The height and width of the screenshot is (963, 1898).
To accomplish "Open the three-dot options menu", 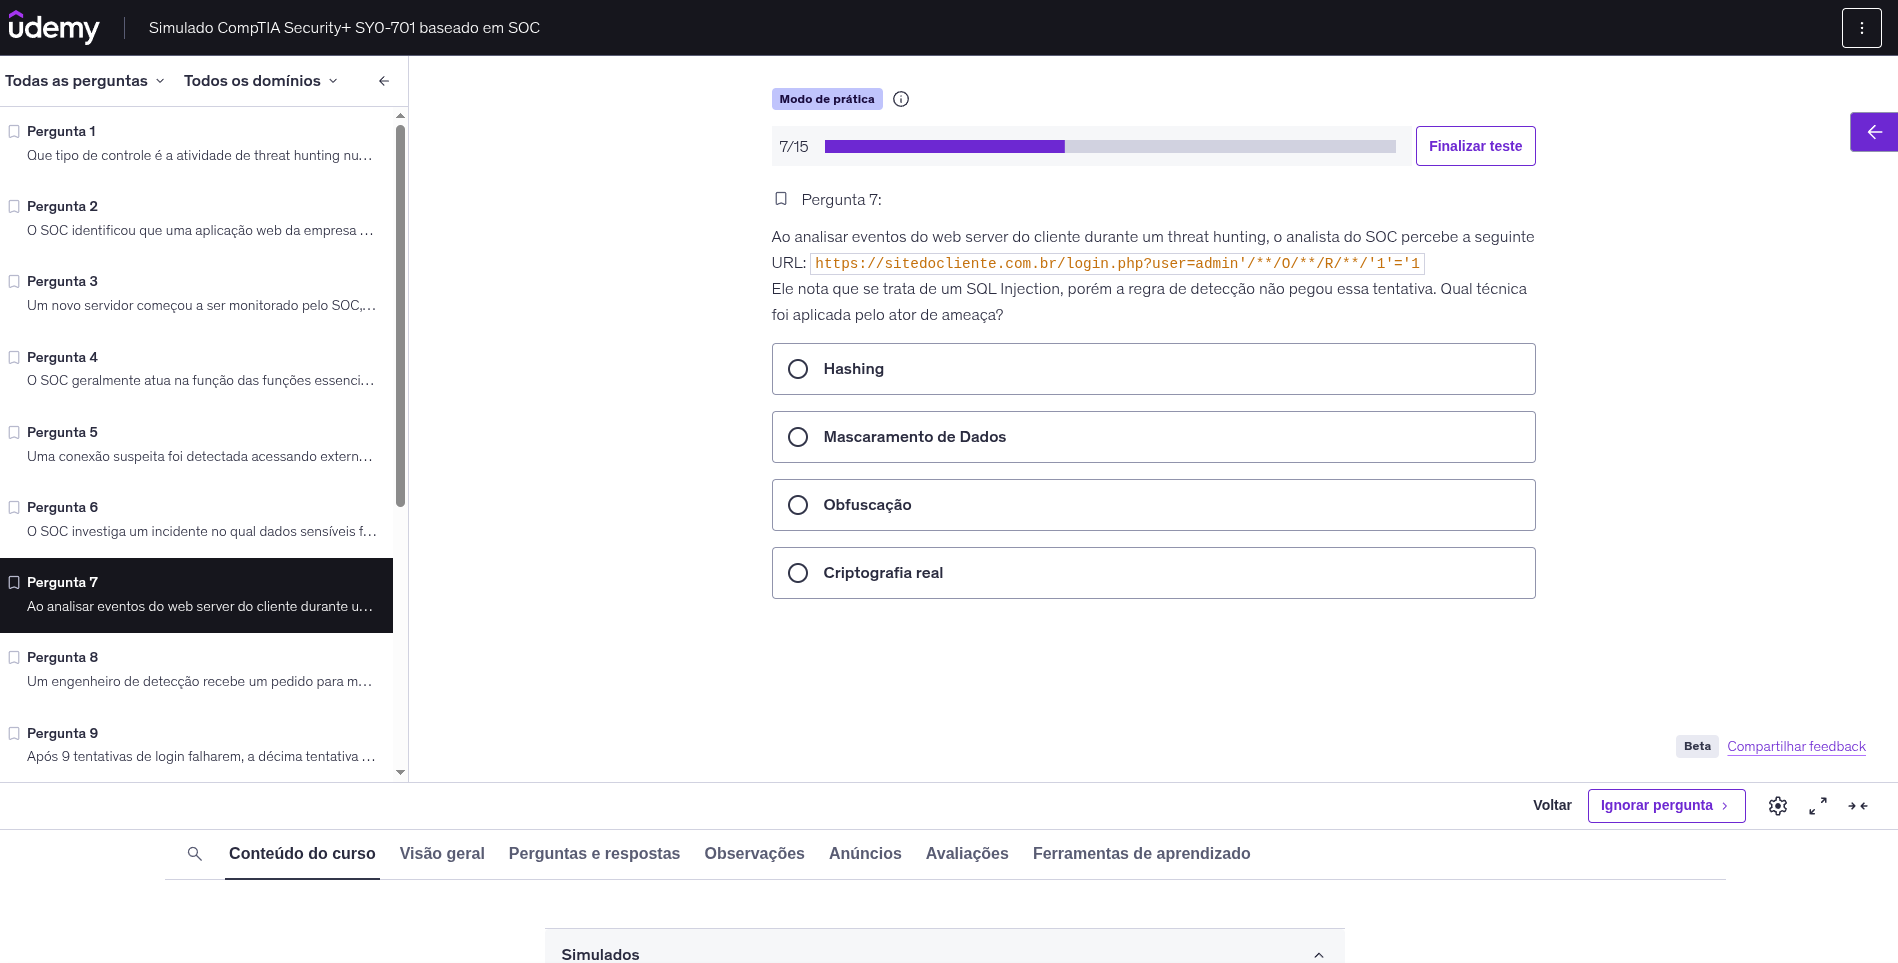I will coord(1861,28).
